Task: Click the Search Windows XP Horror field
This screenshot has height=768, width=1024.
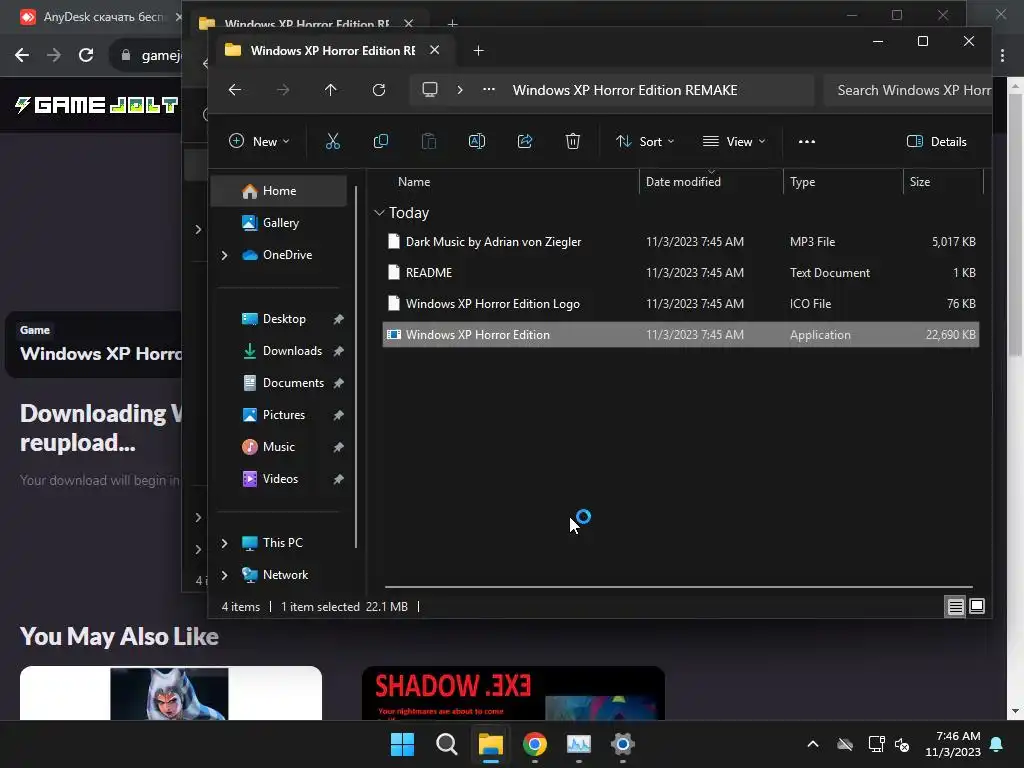Action: pos(908,90)
